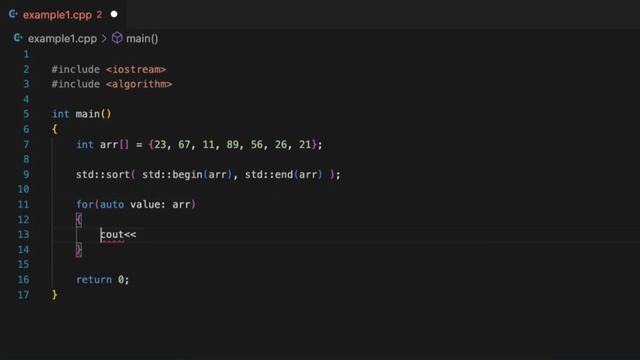640x360 pixels.
Task: Click line number 13 in the gutter
Action: [x=23, y=234]
